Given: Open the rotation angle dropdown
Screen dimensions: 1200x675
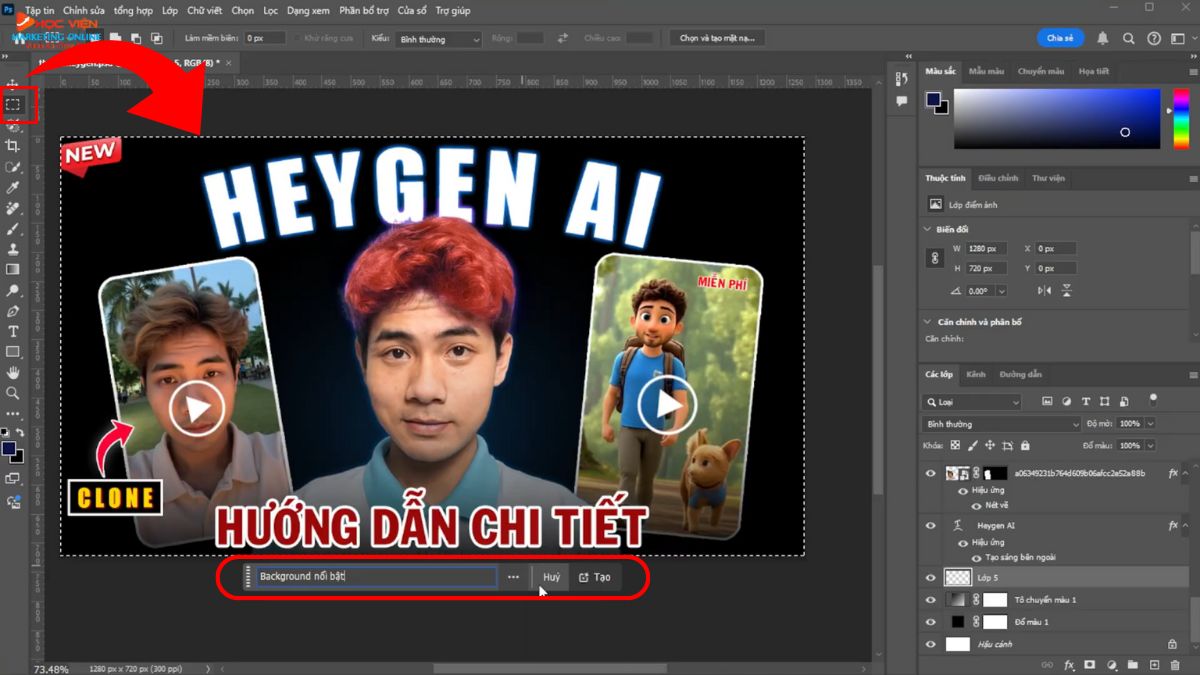Looking at the screenshot, I should 1001,291.
